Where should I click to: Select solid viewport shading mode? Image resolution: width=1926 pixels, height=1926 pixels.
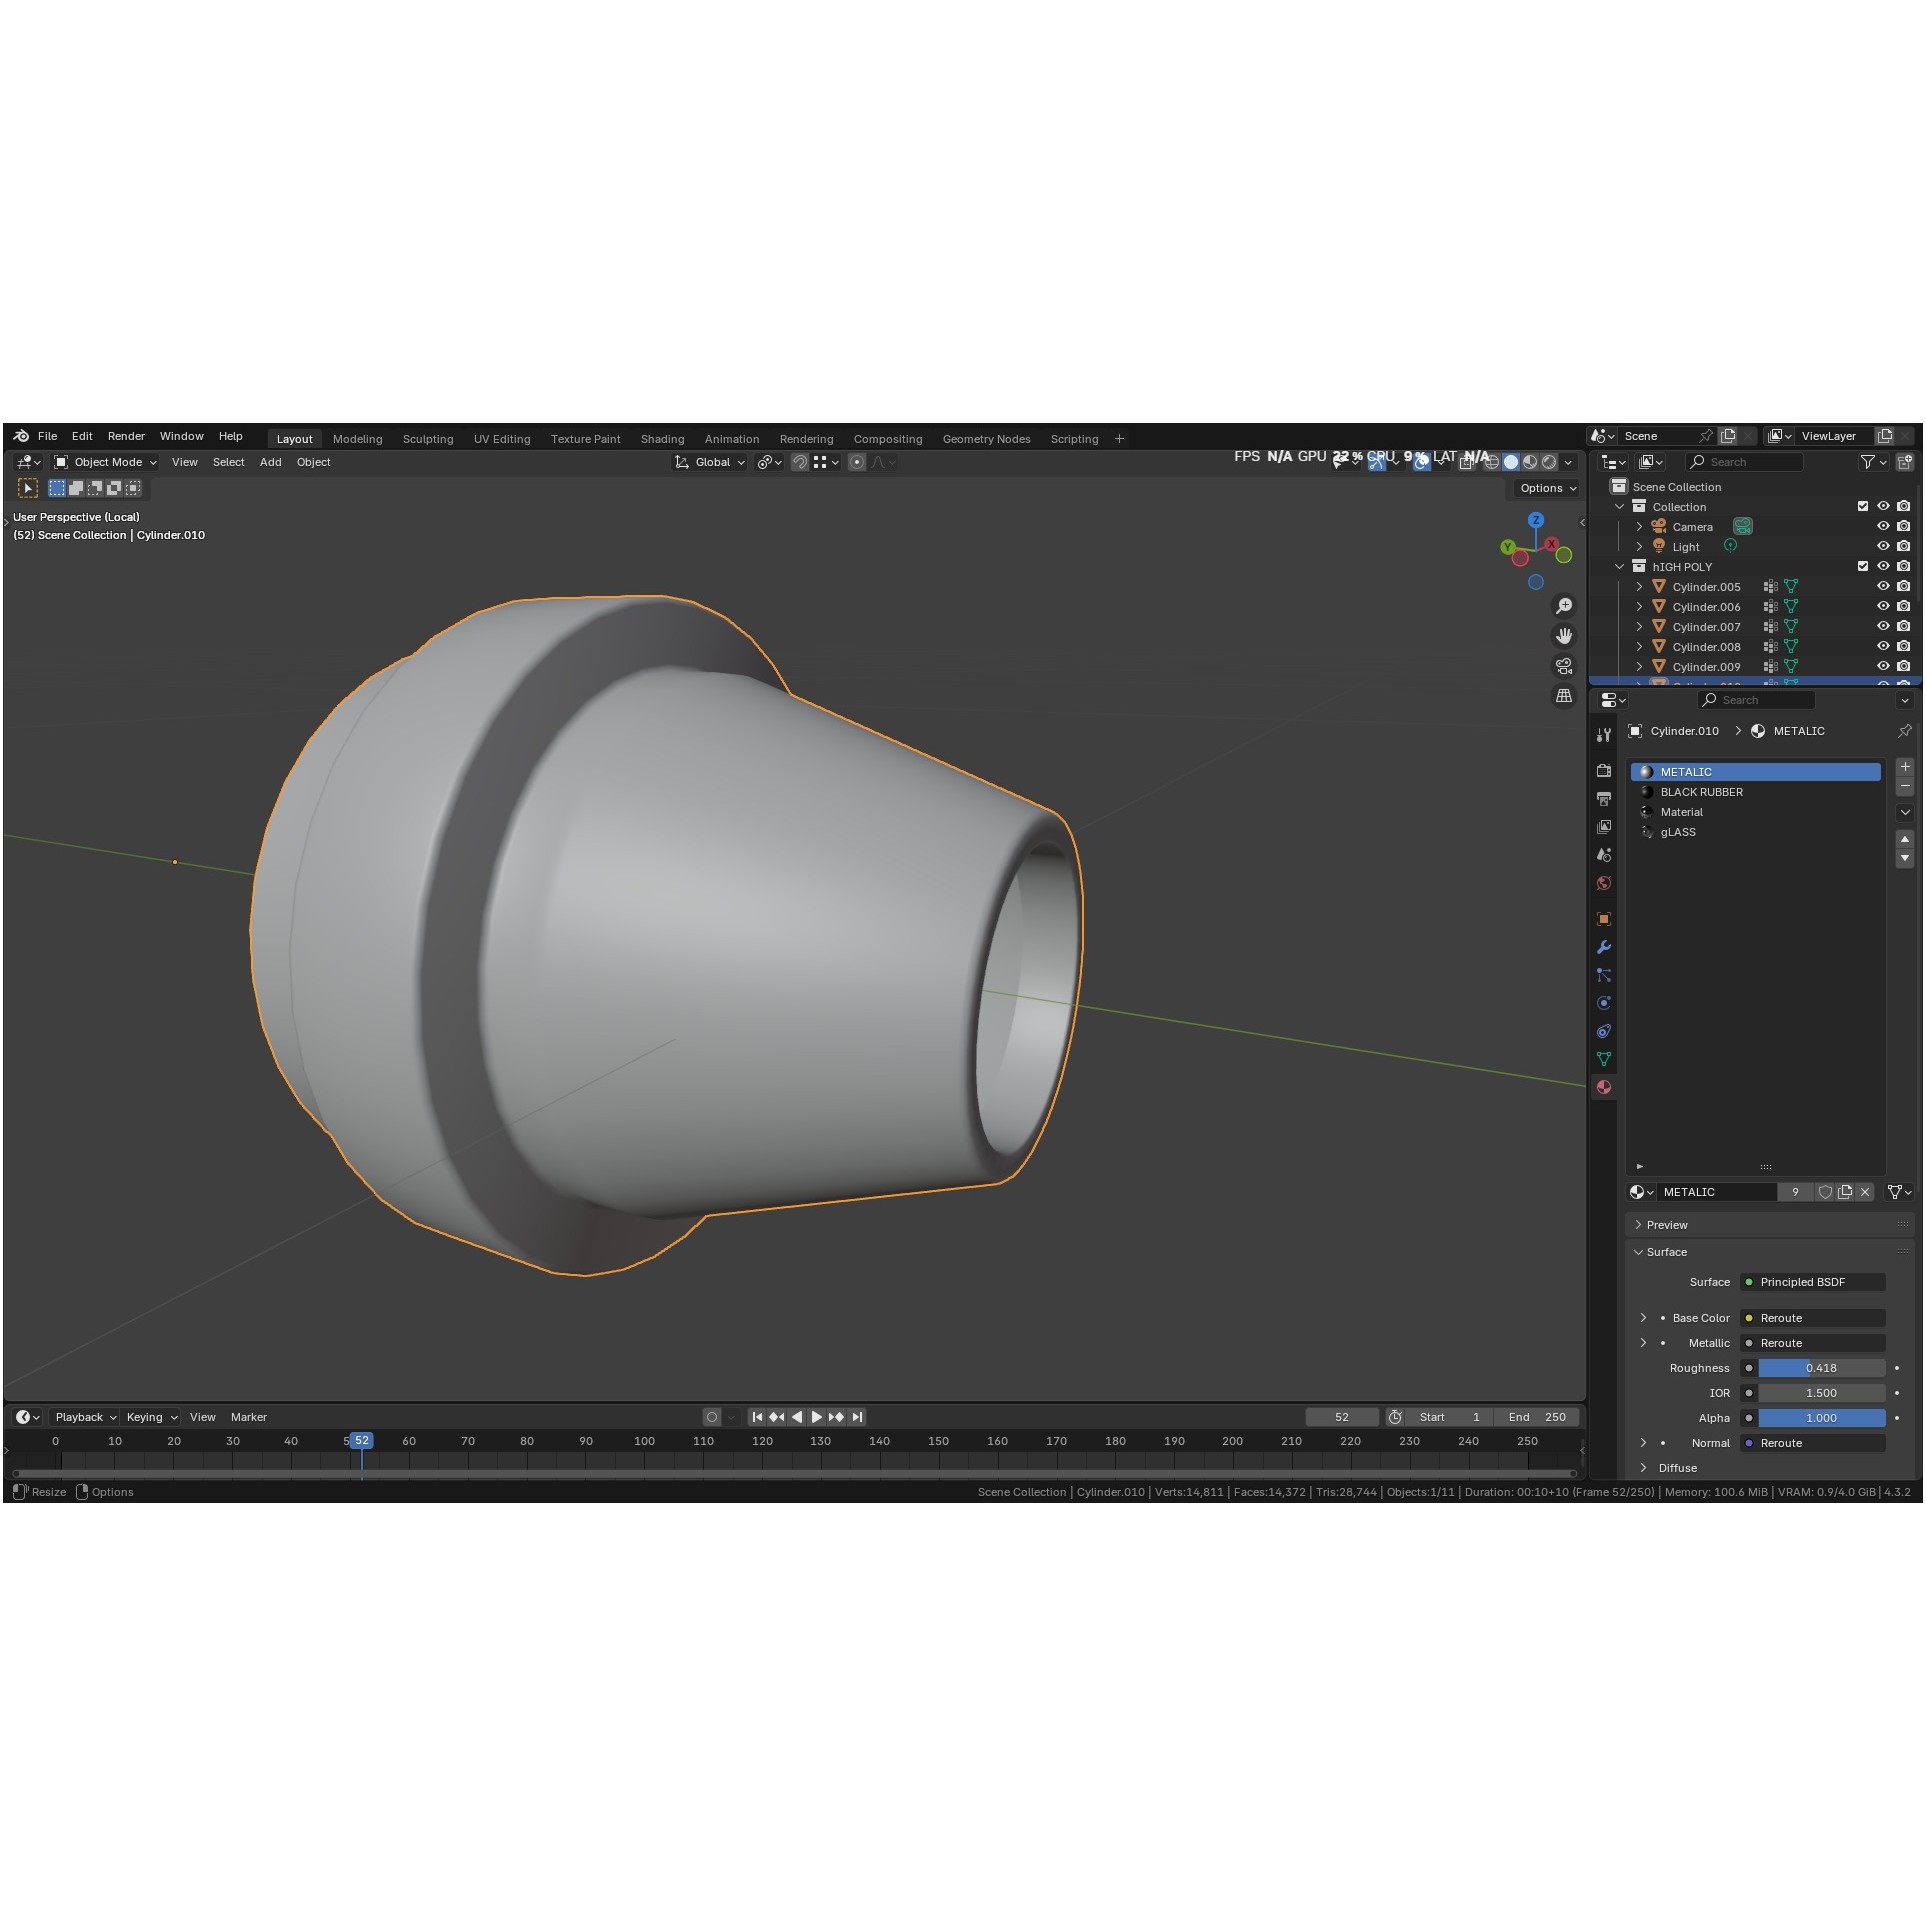tap(1511, 462)
